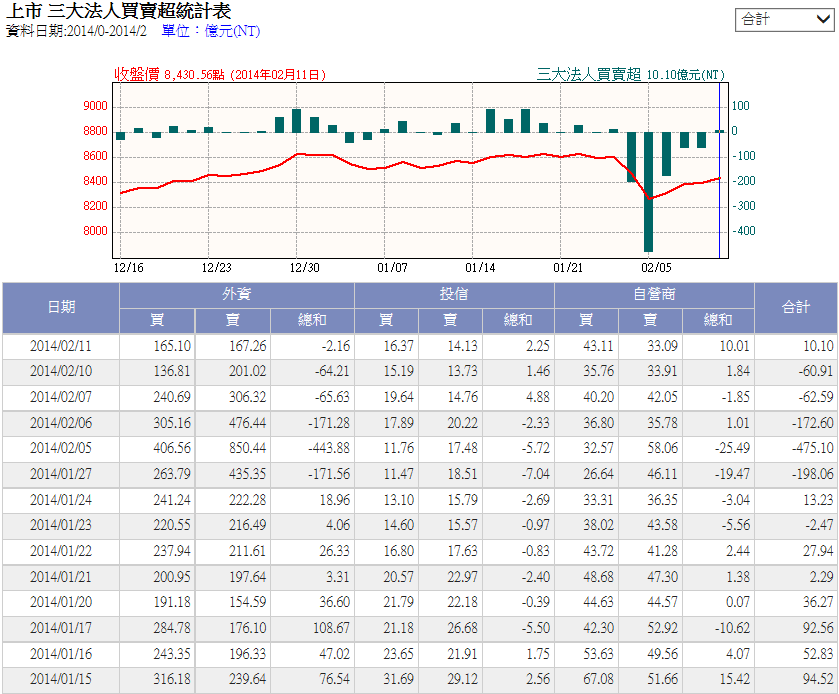Screen dimensions: 839x694
Task: Click the 外資 group header
Action: click(x=237, y=295)
